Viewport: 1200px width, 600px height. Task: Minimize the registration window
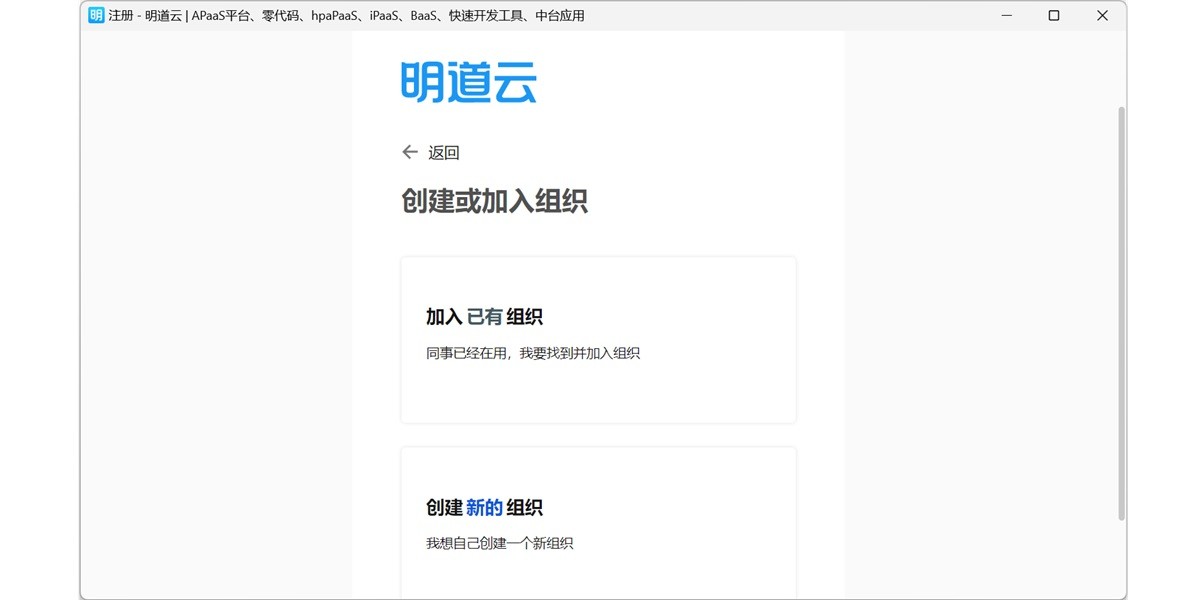click(x=1006, y=16)
